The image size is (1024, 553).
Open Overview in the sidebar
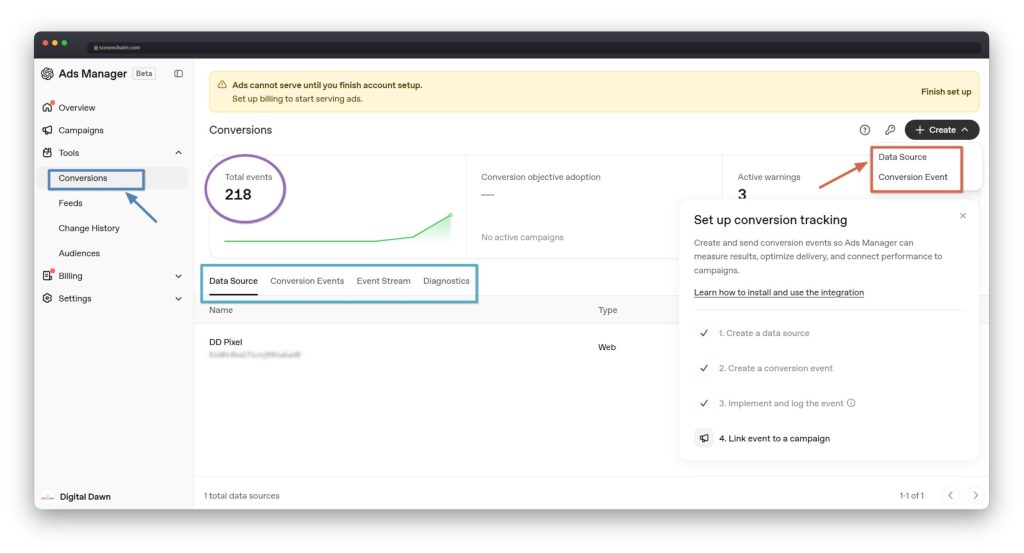point(76,108)
